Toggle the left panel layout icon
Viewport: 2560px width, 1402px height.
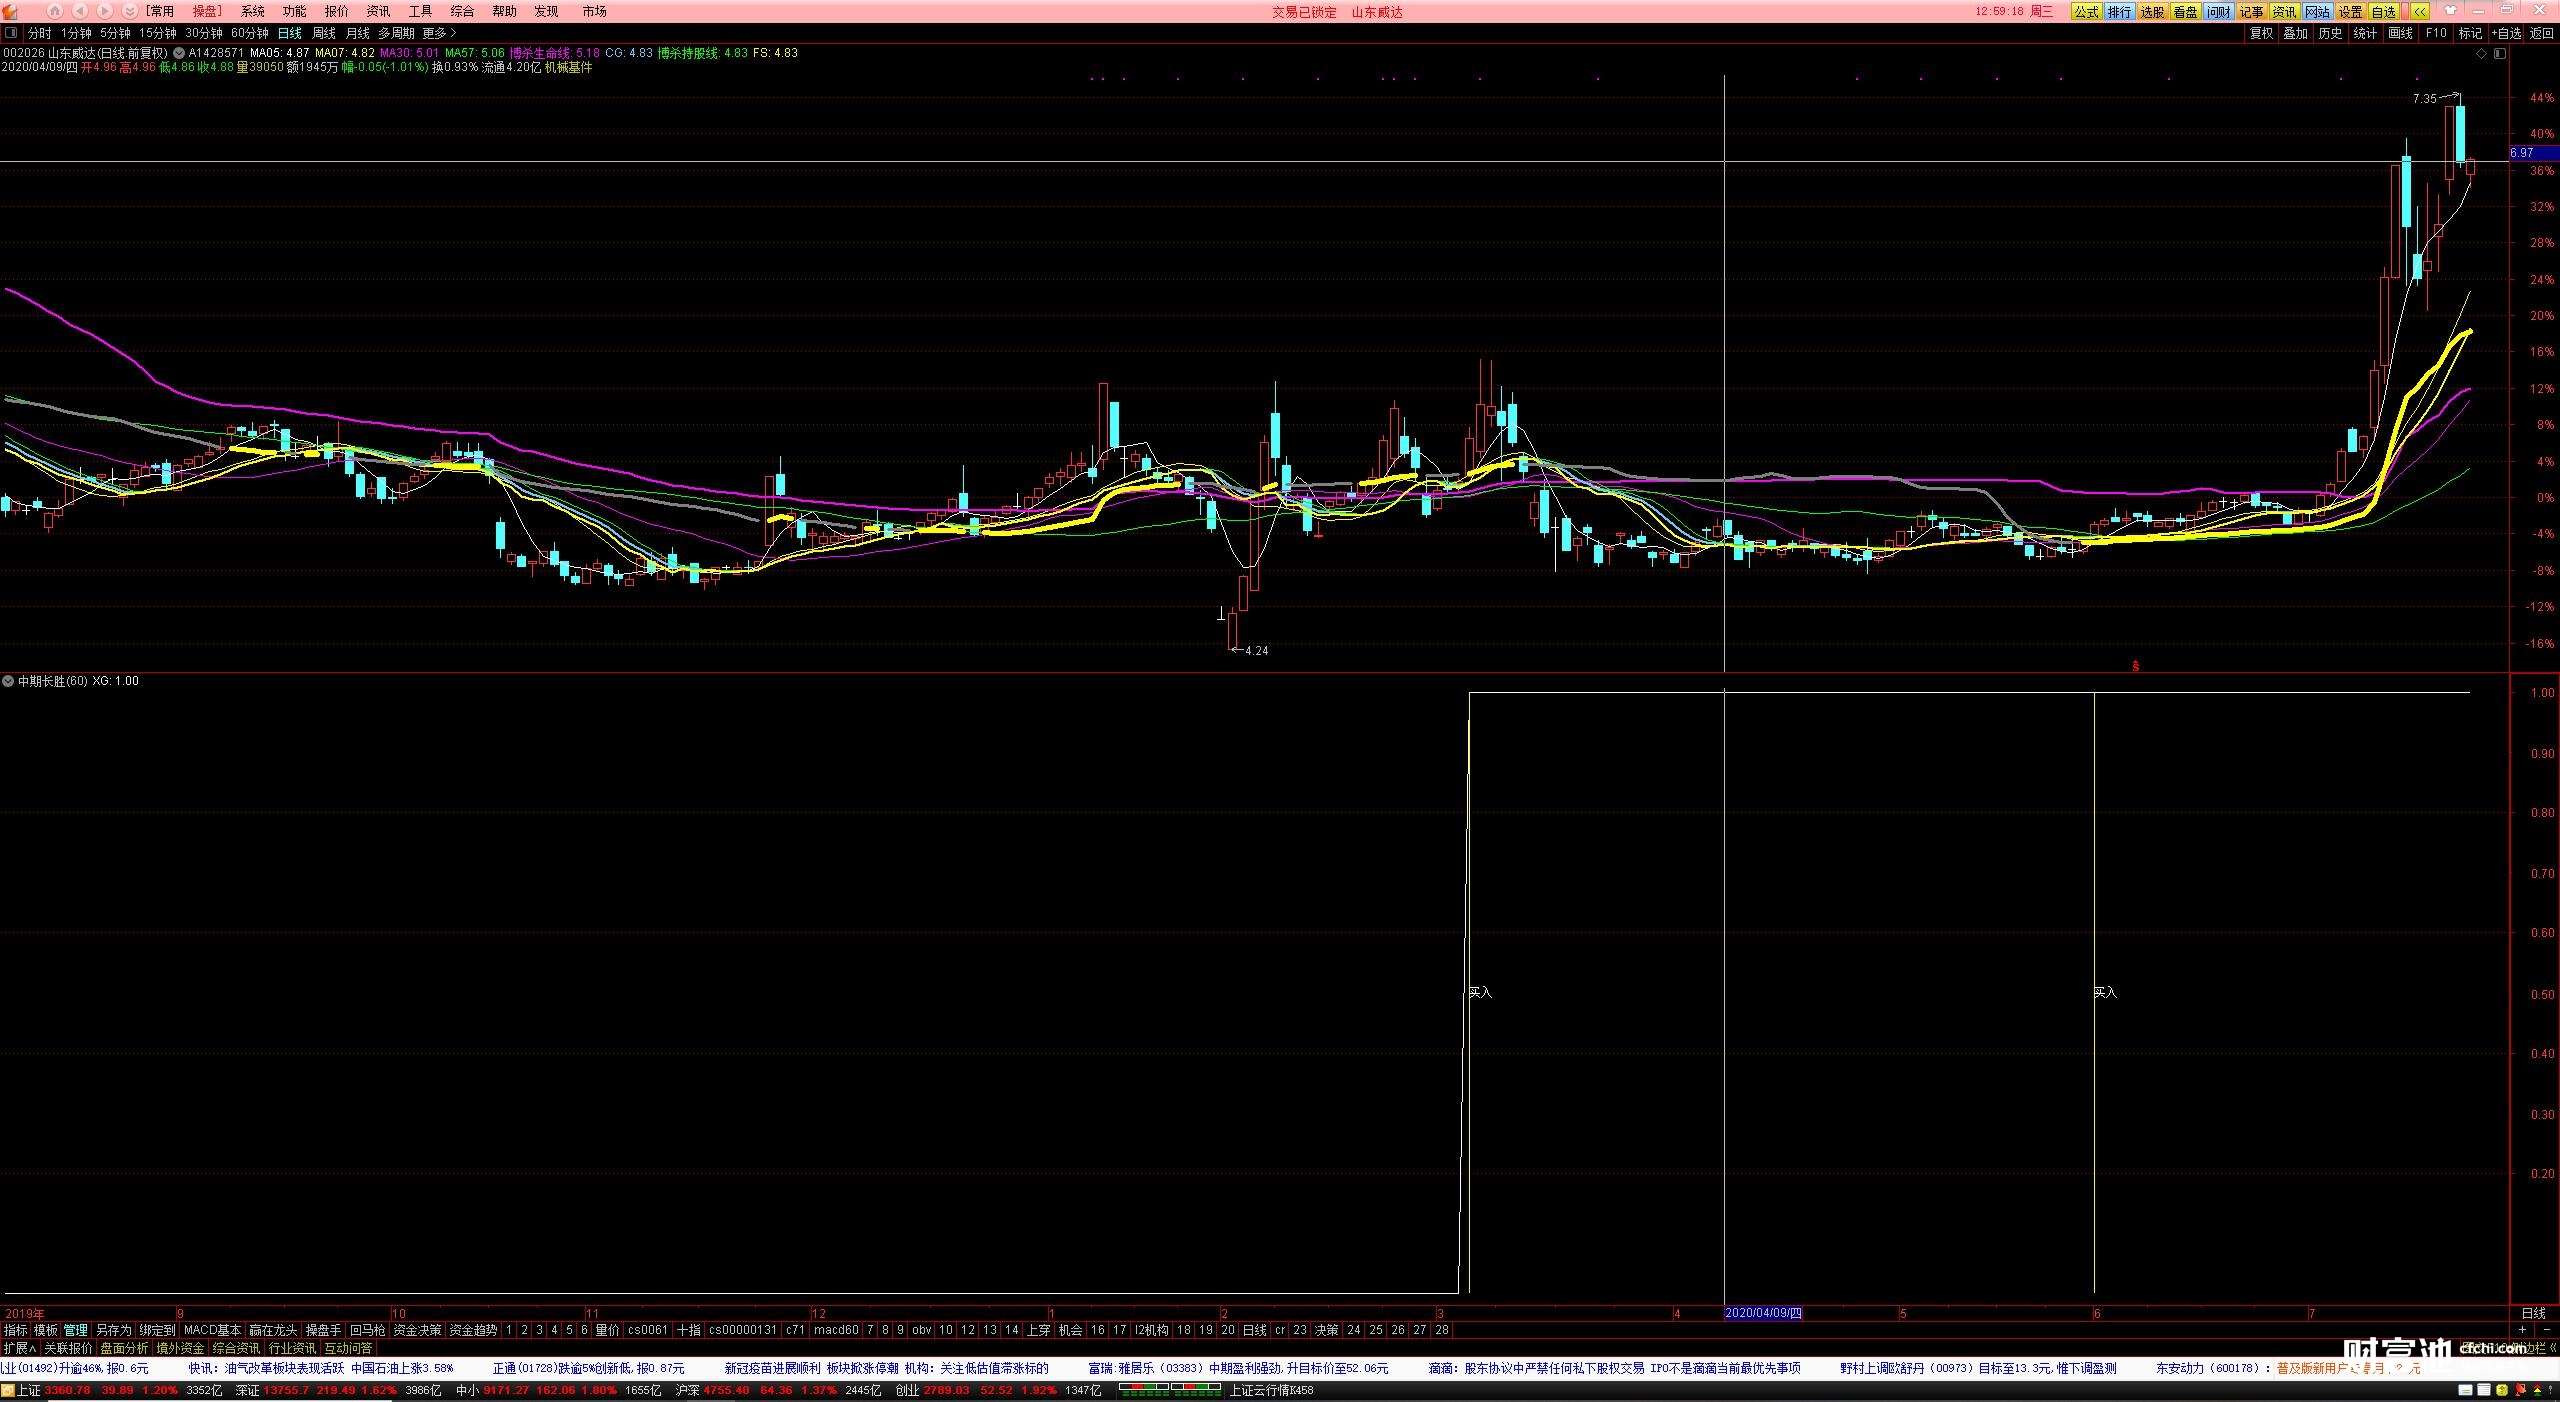[x=11, y=33]
